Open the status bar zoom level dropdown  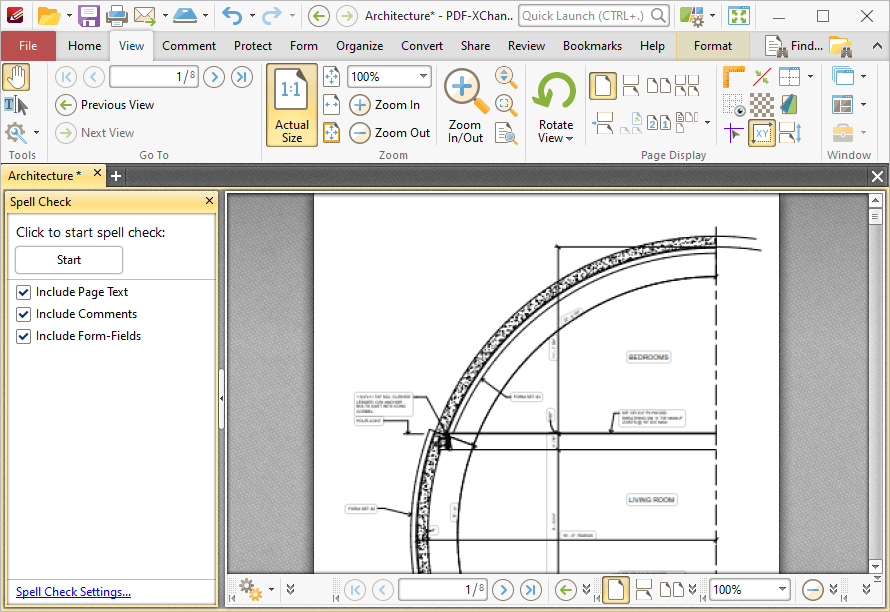(782, 590)
